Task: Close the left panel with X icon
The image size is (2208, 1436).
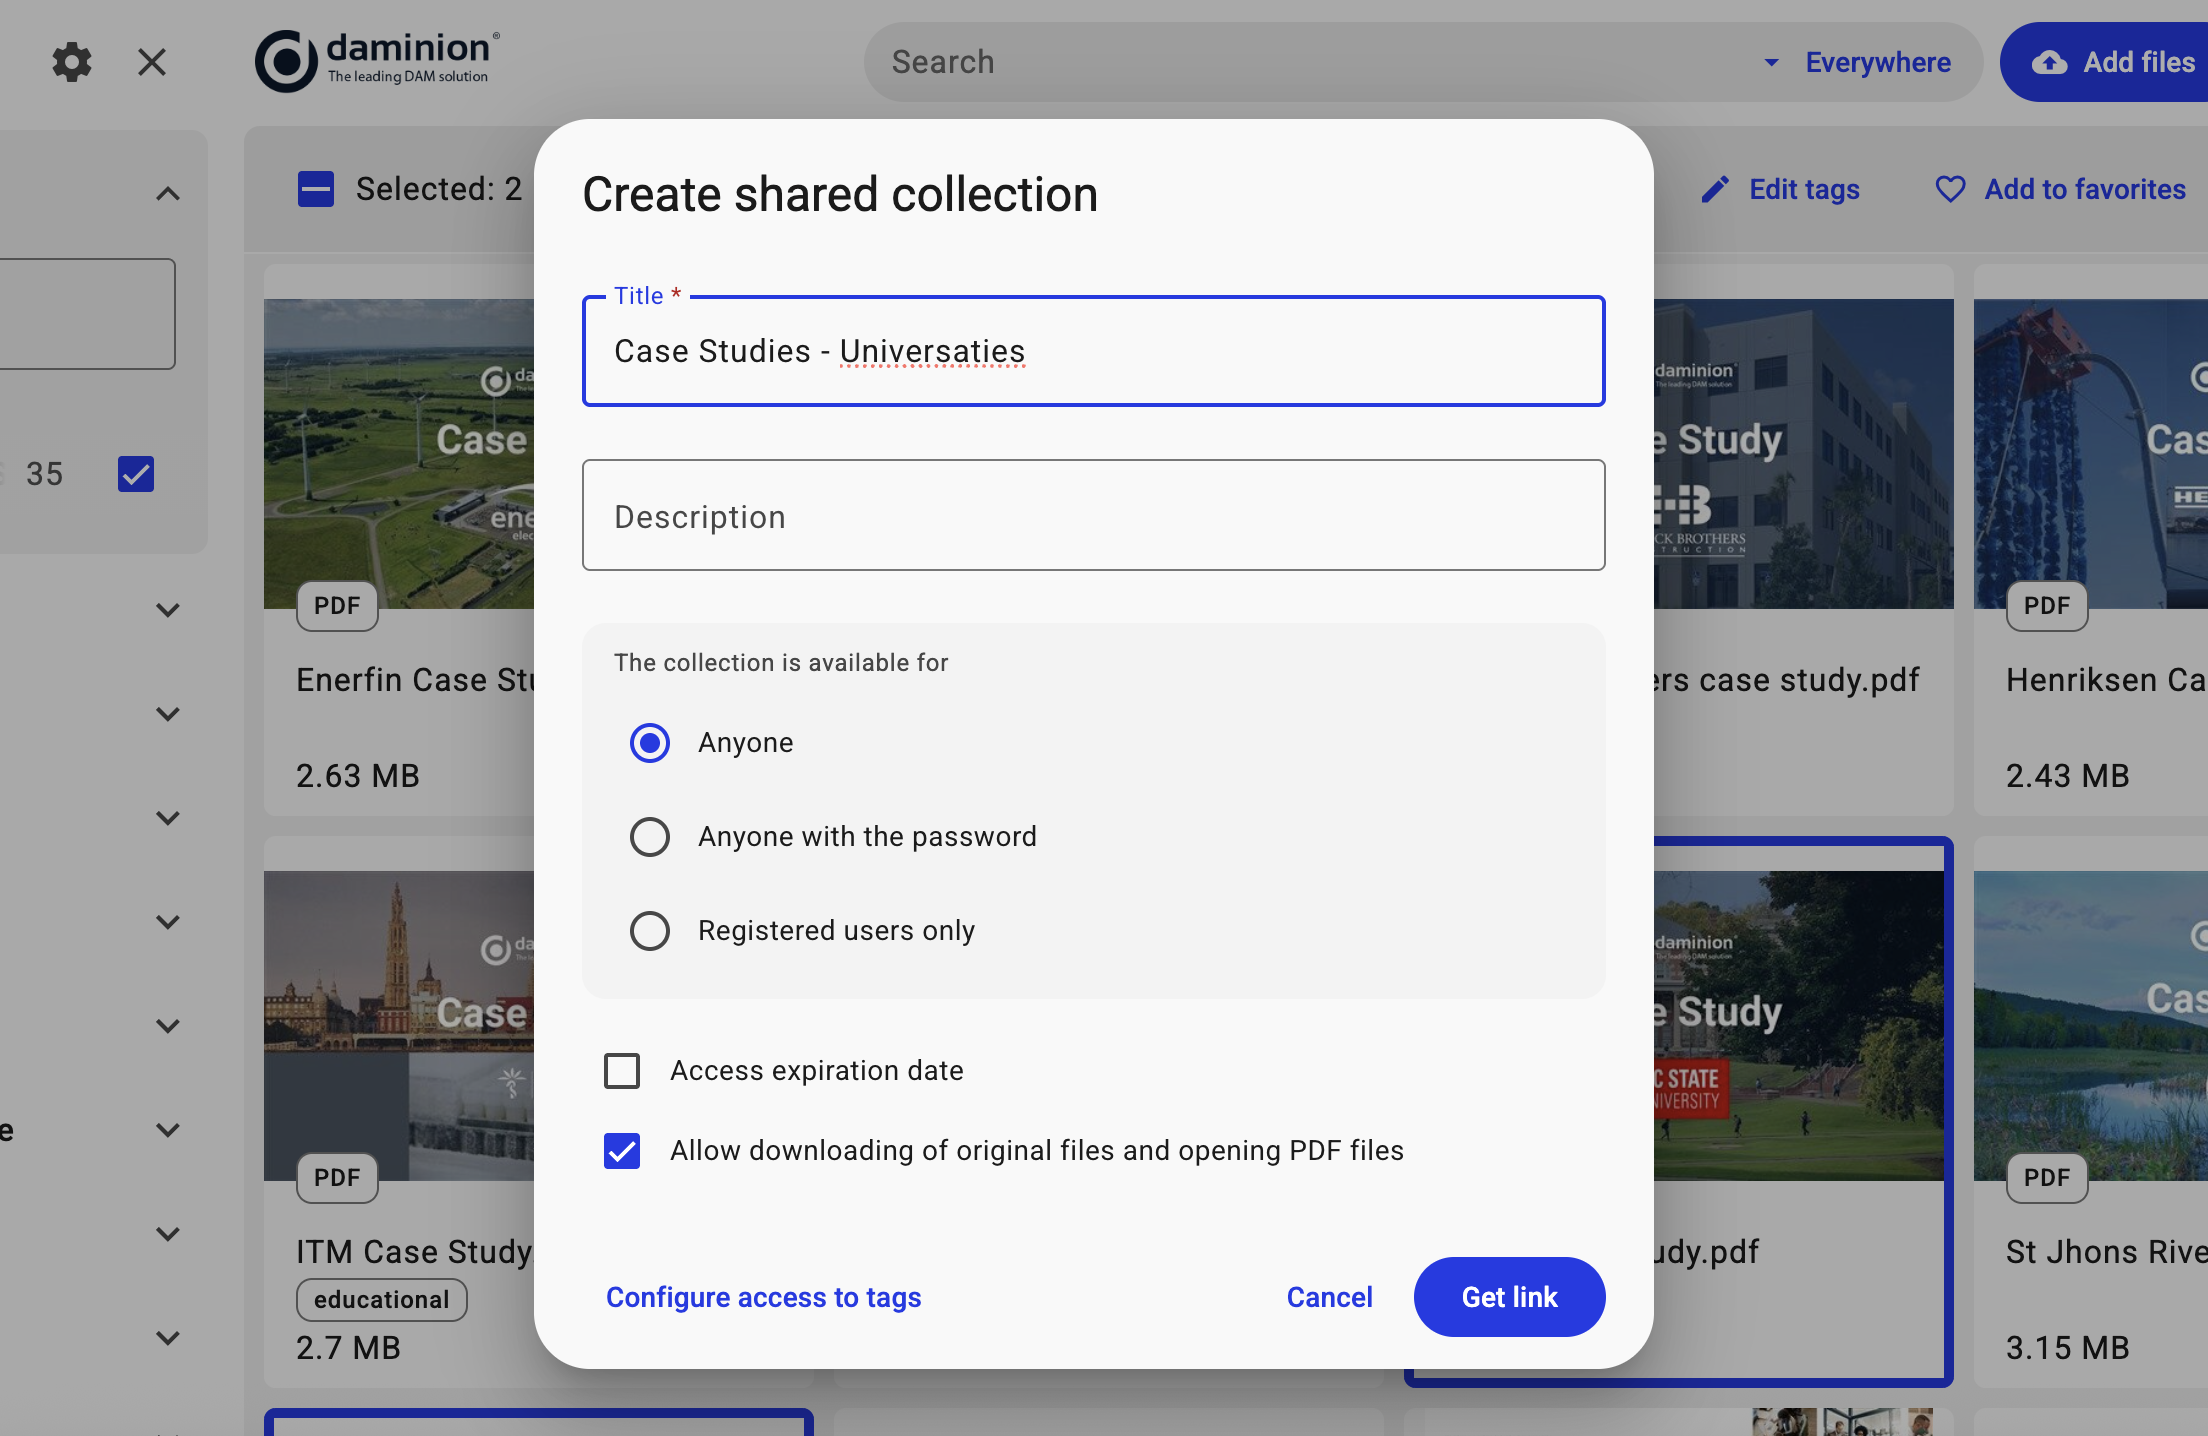Action: [152, 62]
